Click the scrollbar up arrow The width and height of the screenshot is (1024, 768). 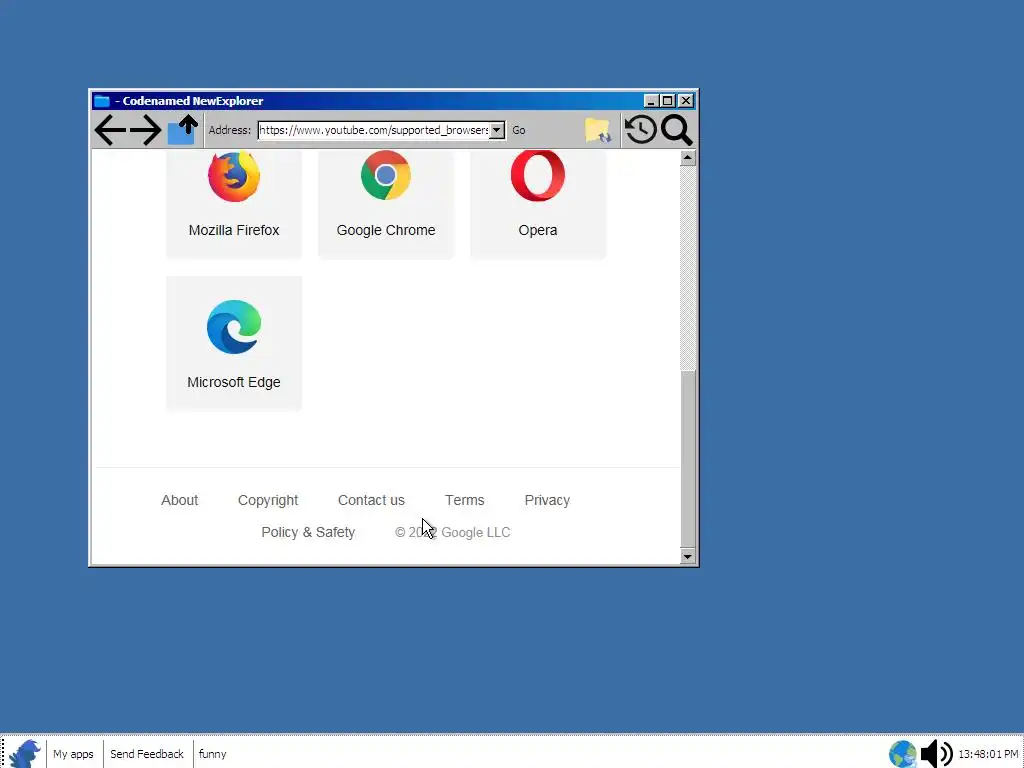tap(687, 157)
